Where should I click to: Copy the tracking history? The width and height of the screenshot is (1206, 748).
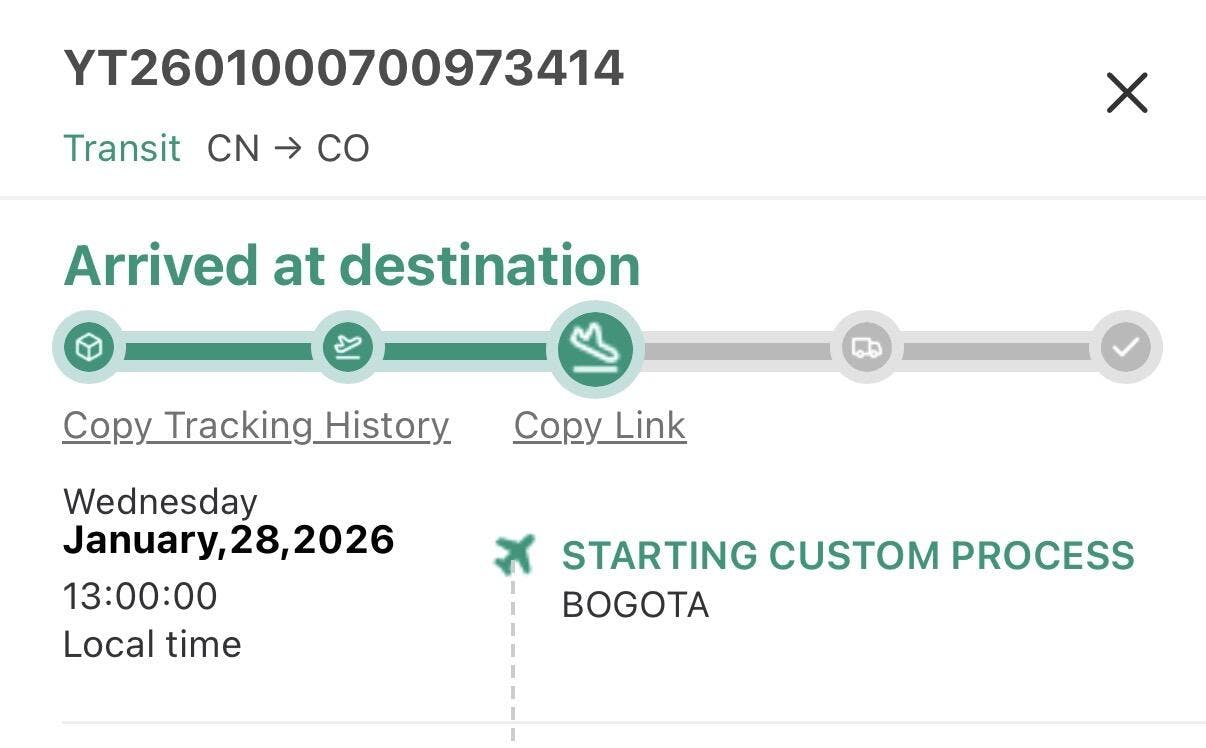pos(256,426)
